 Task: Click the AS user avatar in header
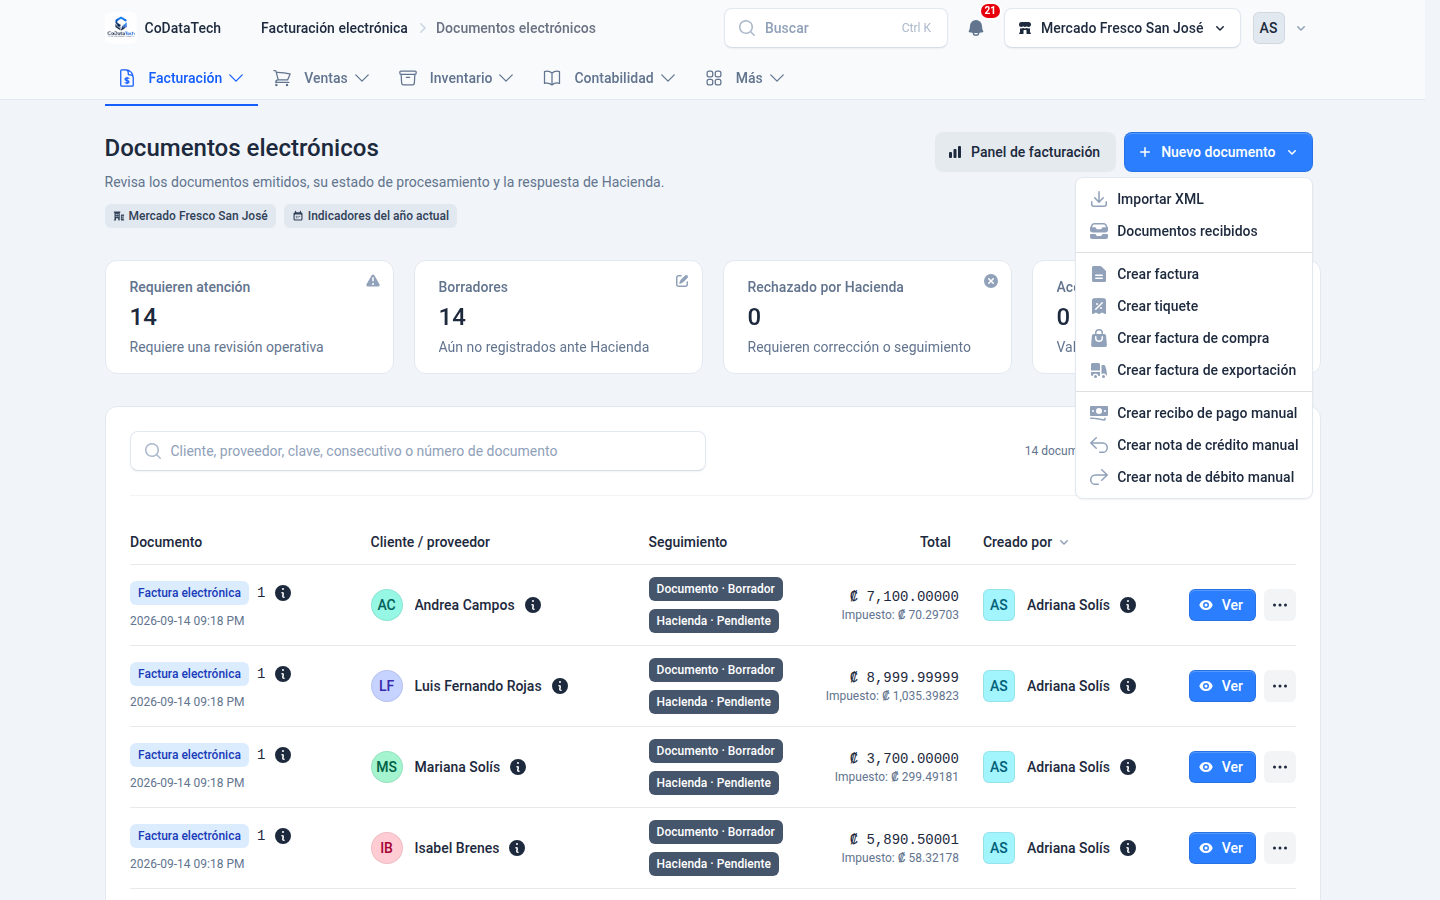coord(1269,28)
